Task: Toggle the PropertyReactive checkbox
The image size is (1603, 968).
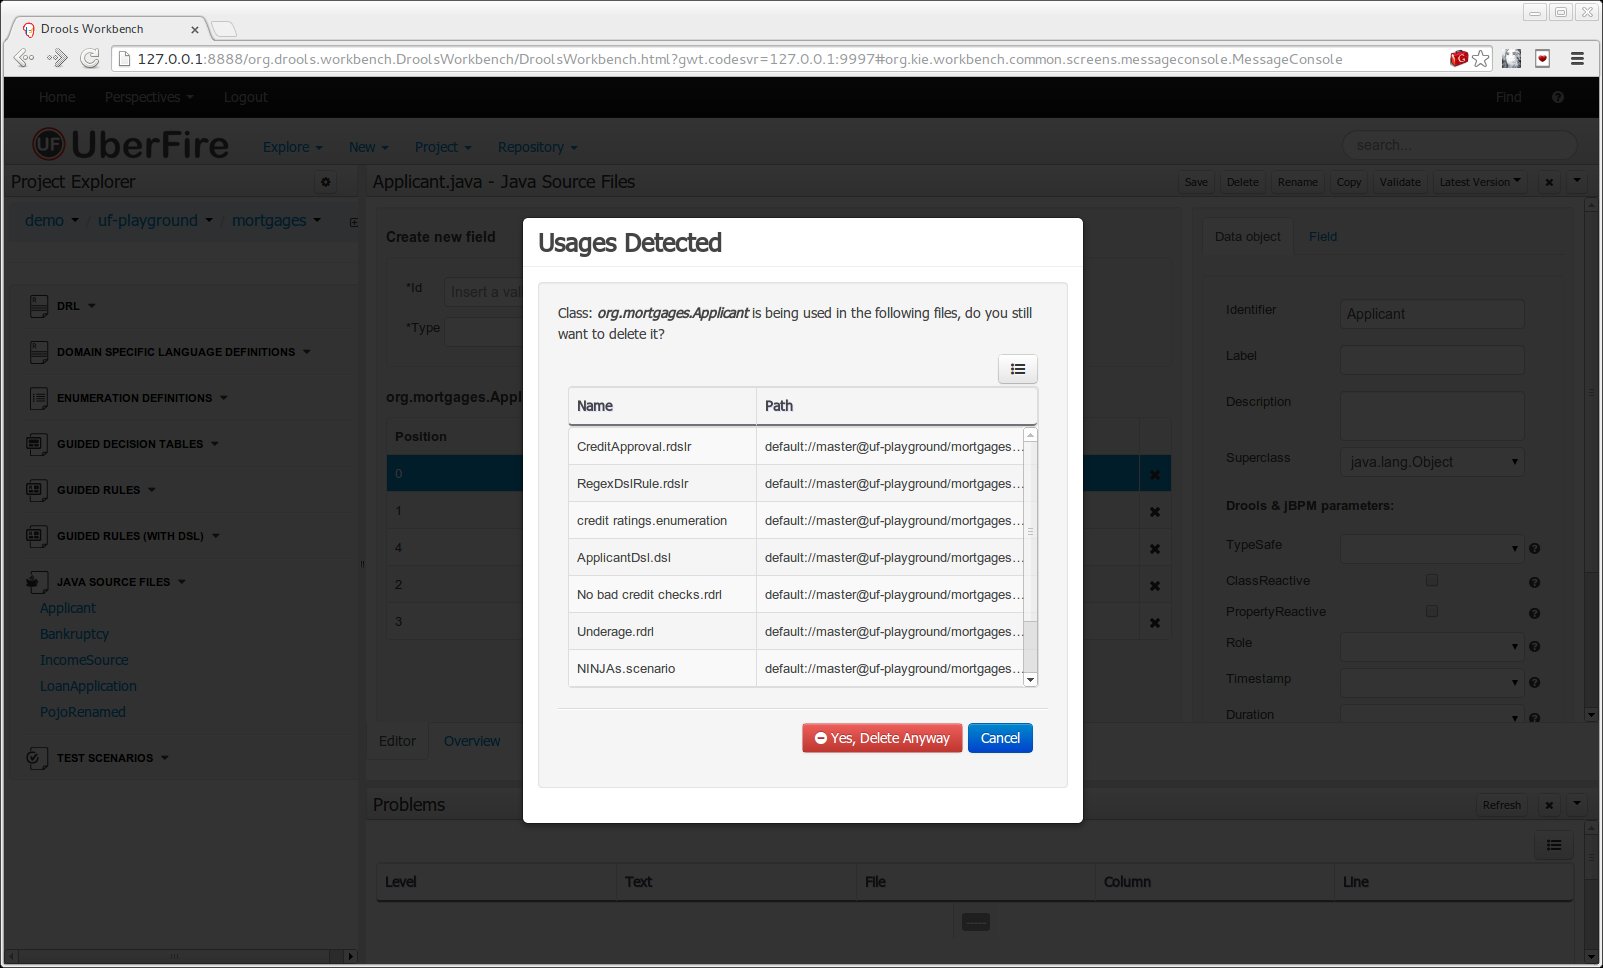Action: (1431, 611)
